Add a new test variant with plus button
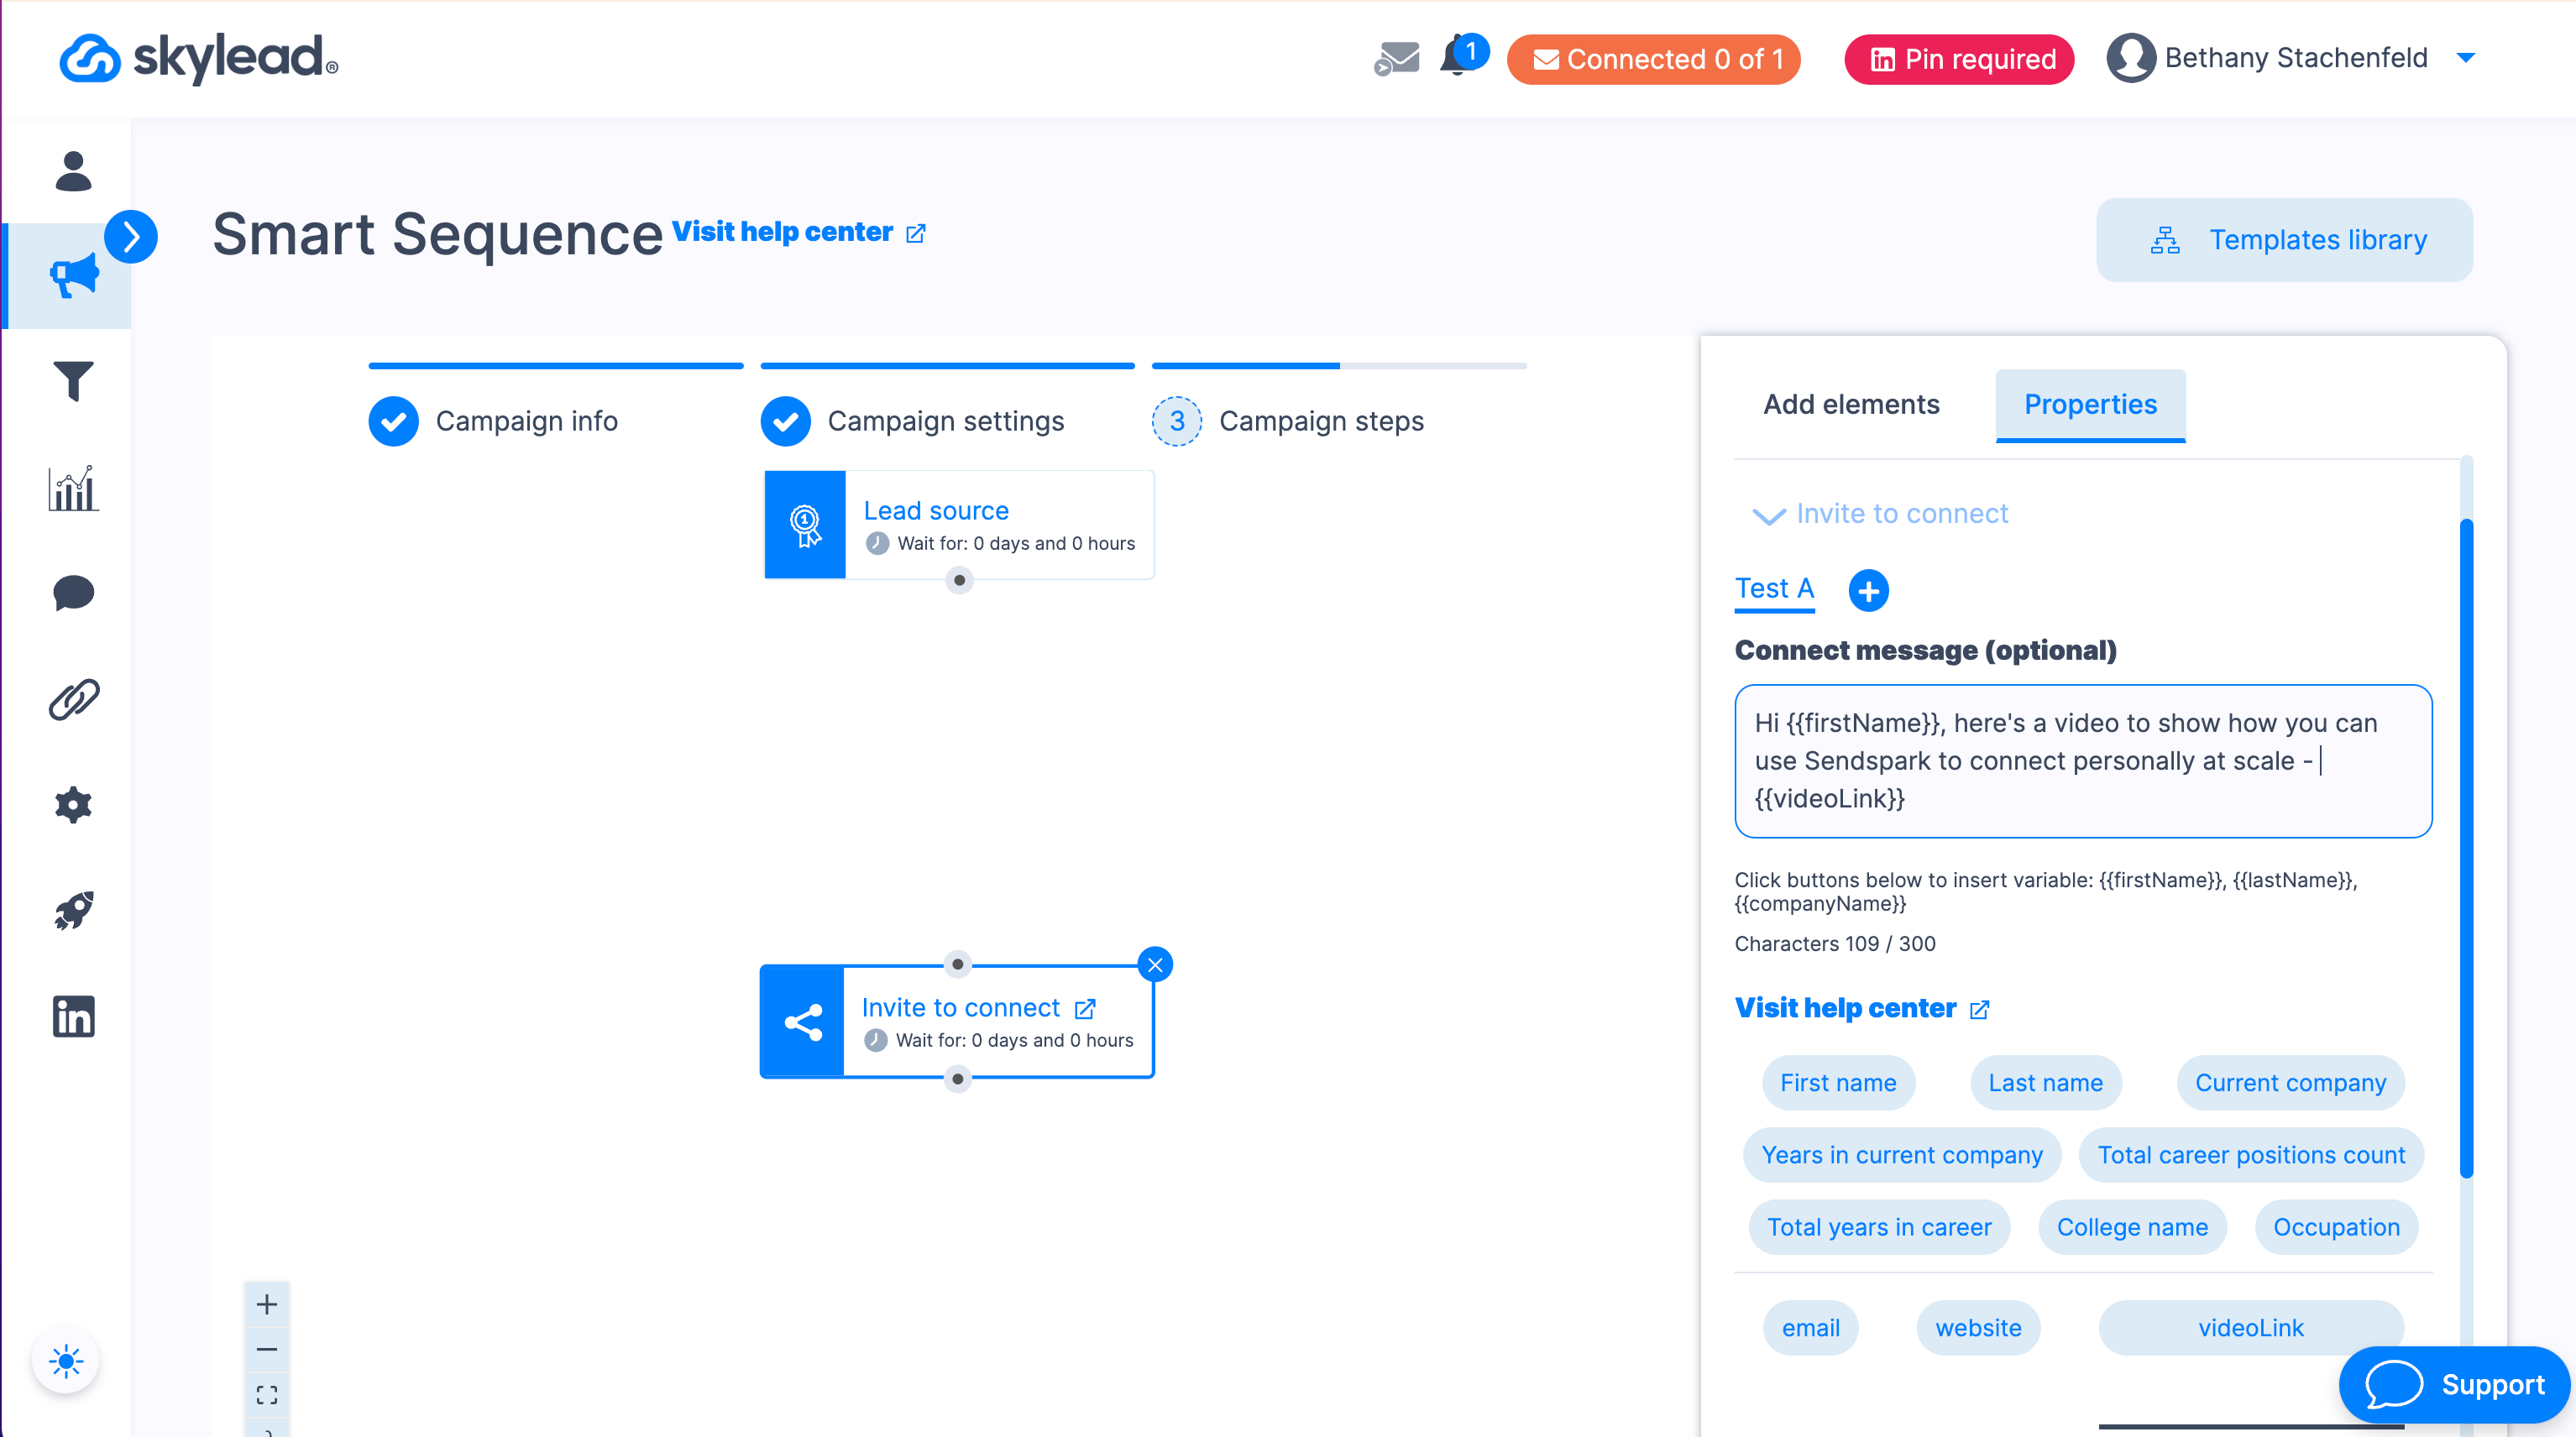2576x1437 pixels. click(1868, 591)
